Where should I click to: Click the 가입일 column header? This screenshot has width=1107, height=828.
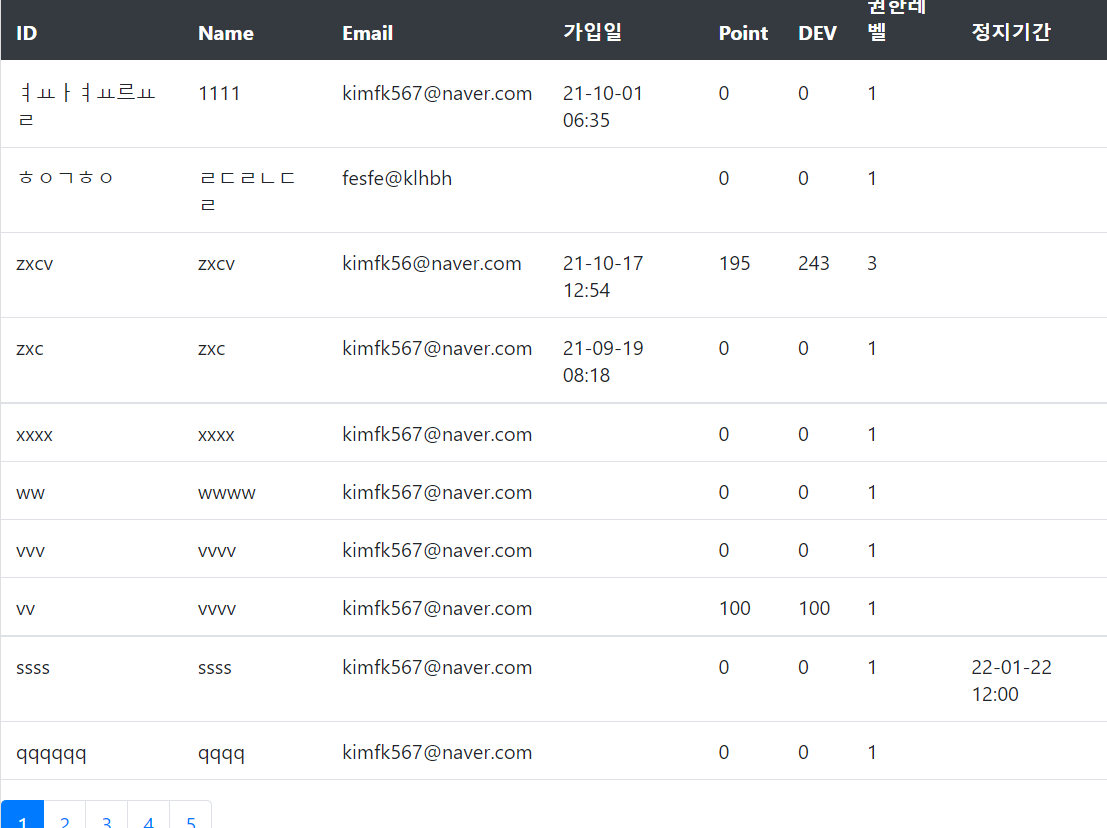click(x=592, y=32)
